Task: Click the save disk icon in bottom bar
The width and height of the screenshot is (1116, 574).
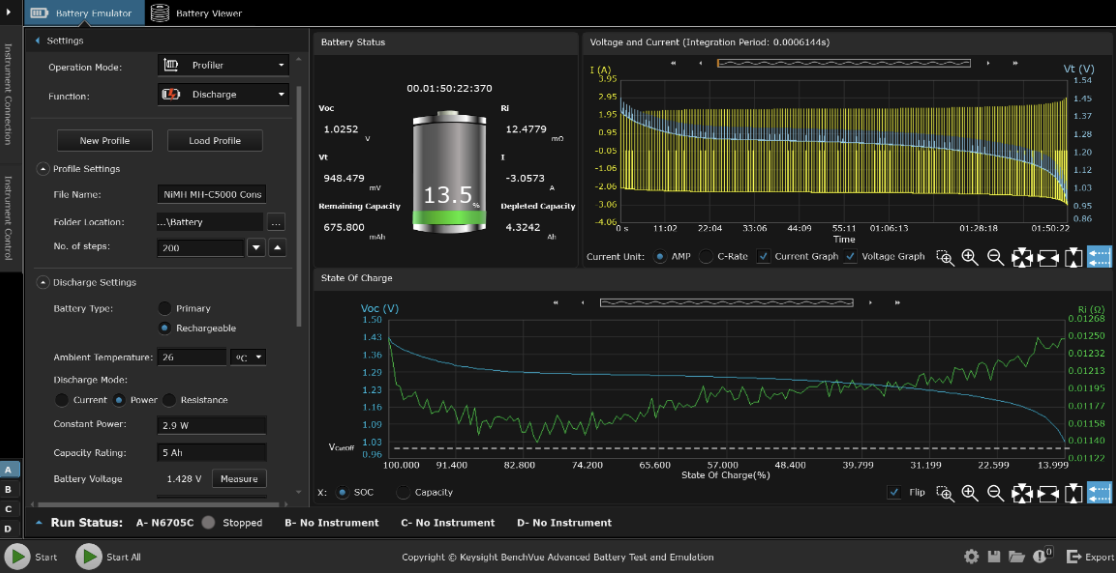Action: (x=994, y=557)
